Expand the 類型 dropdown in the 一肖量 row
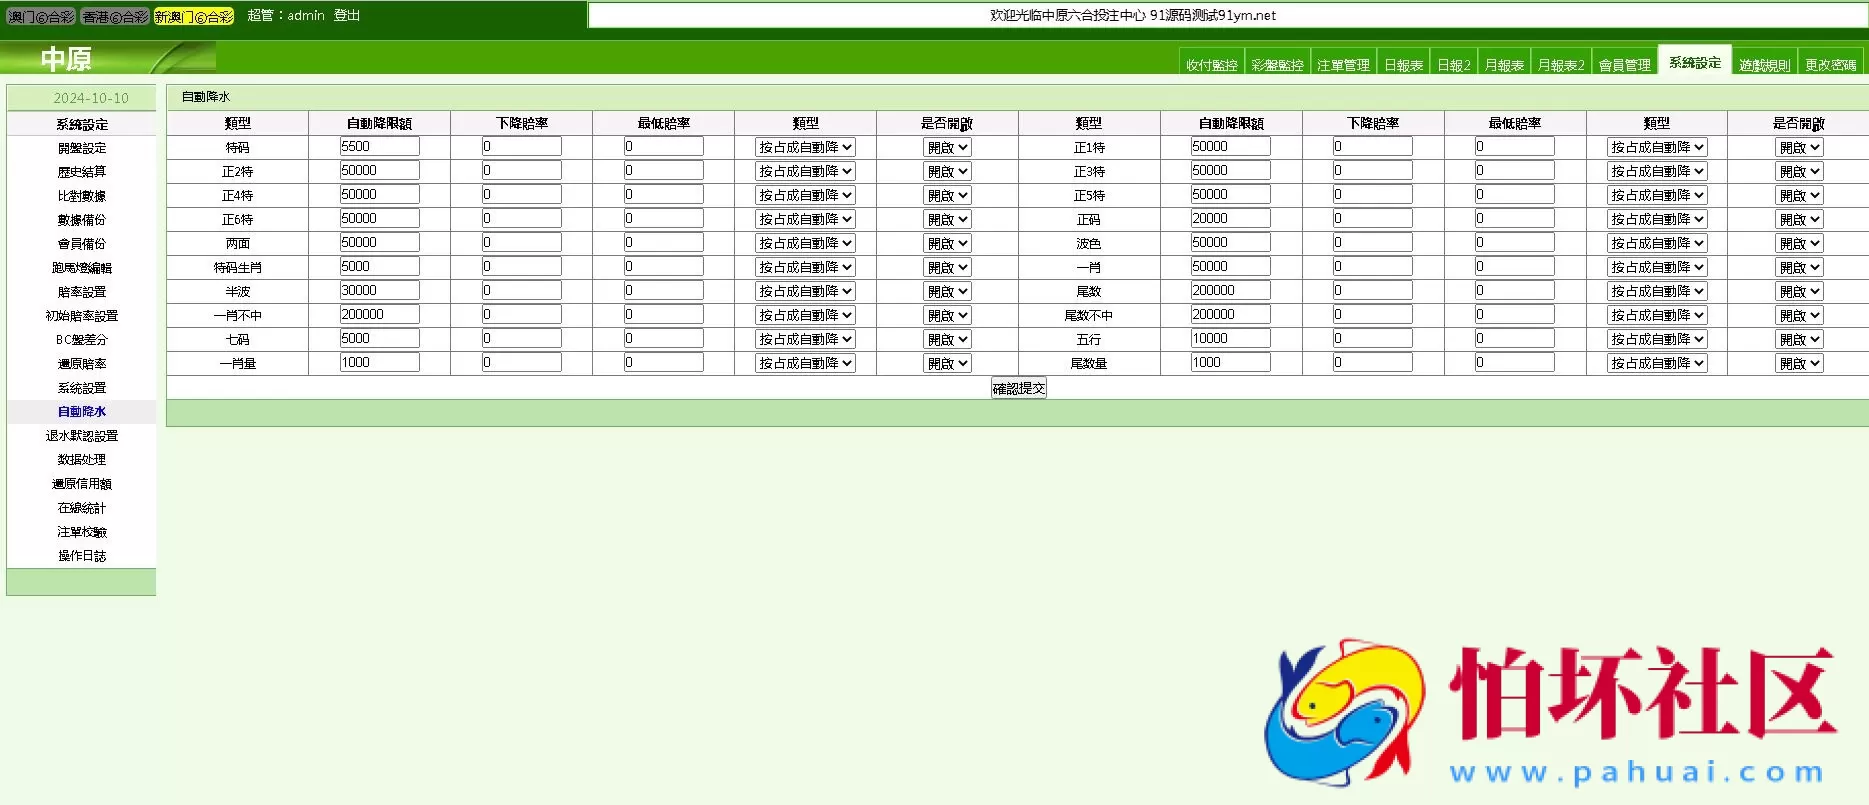Image resolution: width=1869 pixels, height=805 pixels. point(805,363)
